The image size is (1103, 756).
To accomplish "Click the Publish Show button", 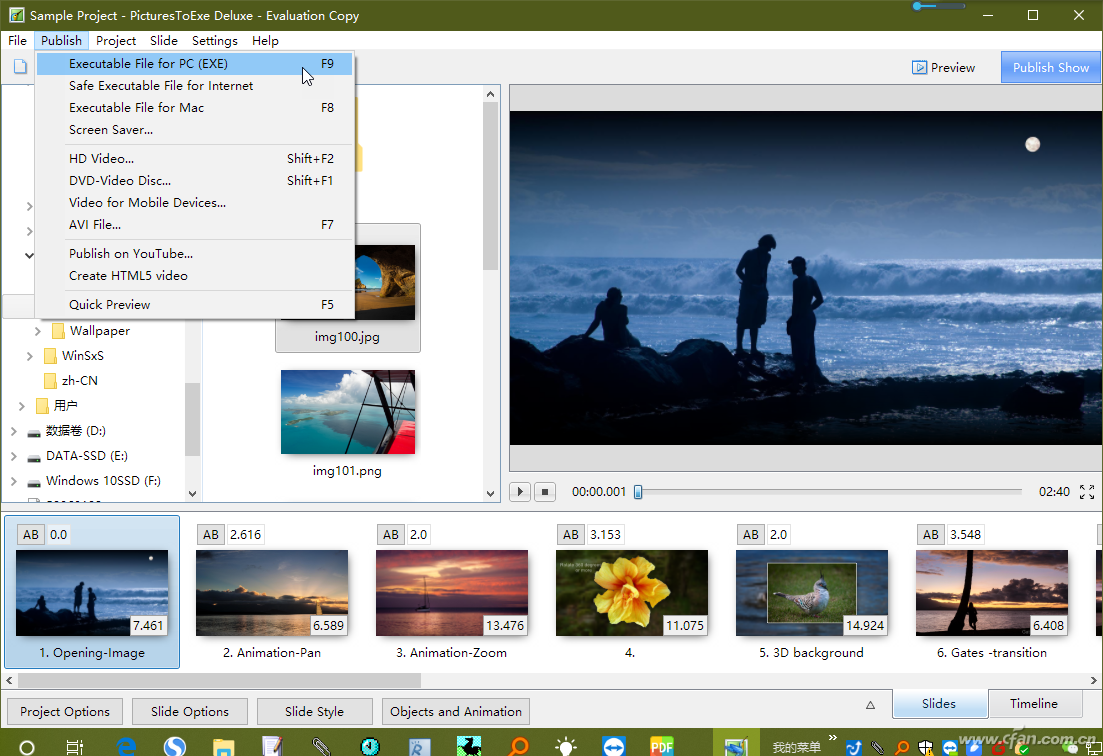I will (x=1050, y=67).
